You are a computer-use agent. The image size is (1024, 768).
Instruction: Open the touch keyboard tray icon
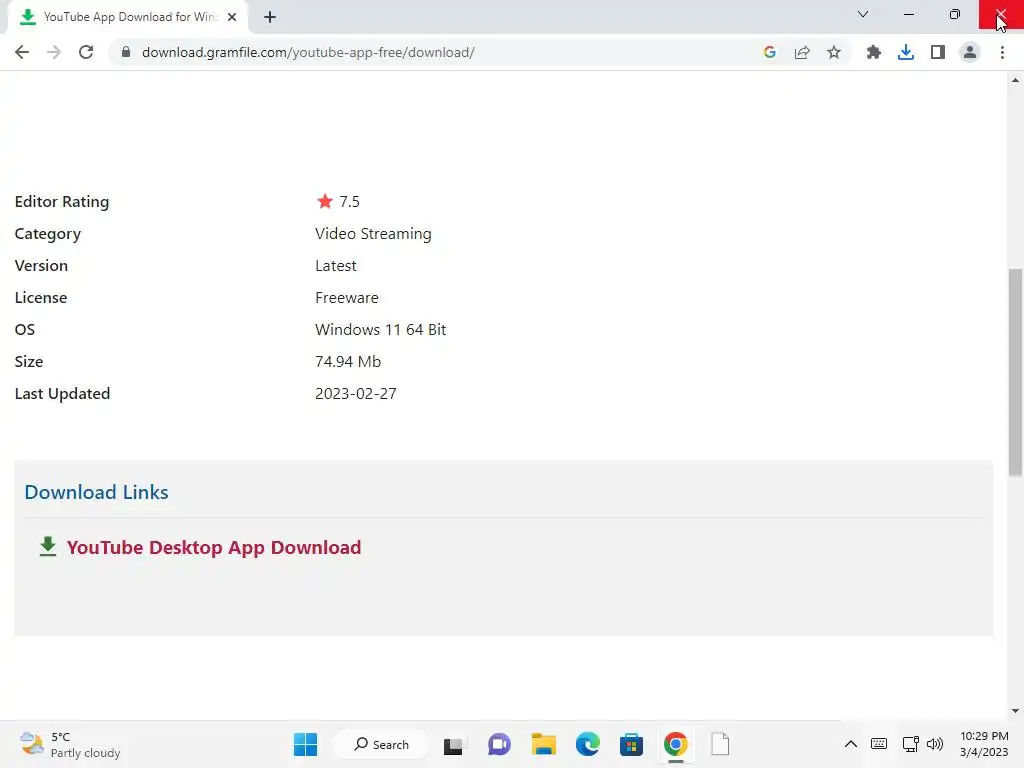point(879,744)
